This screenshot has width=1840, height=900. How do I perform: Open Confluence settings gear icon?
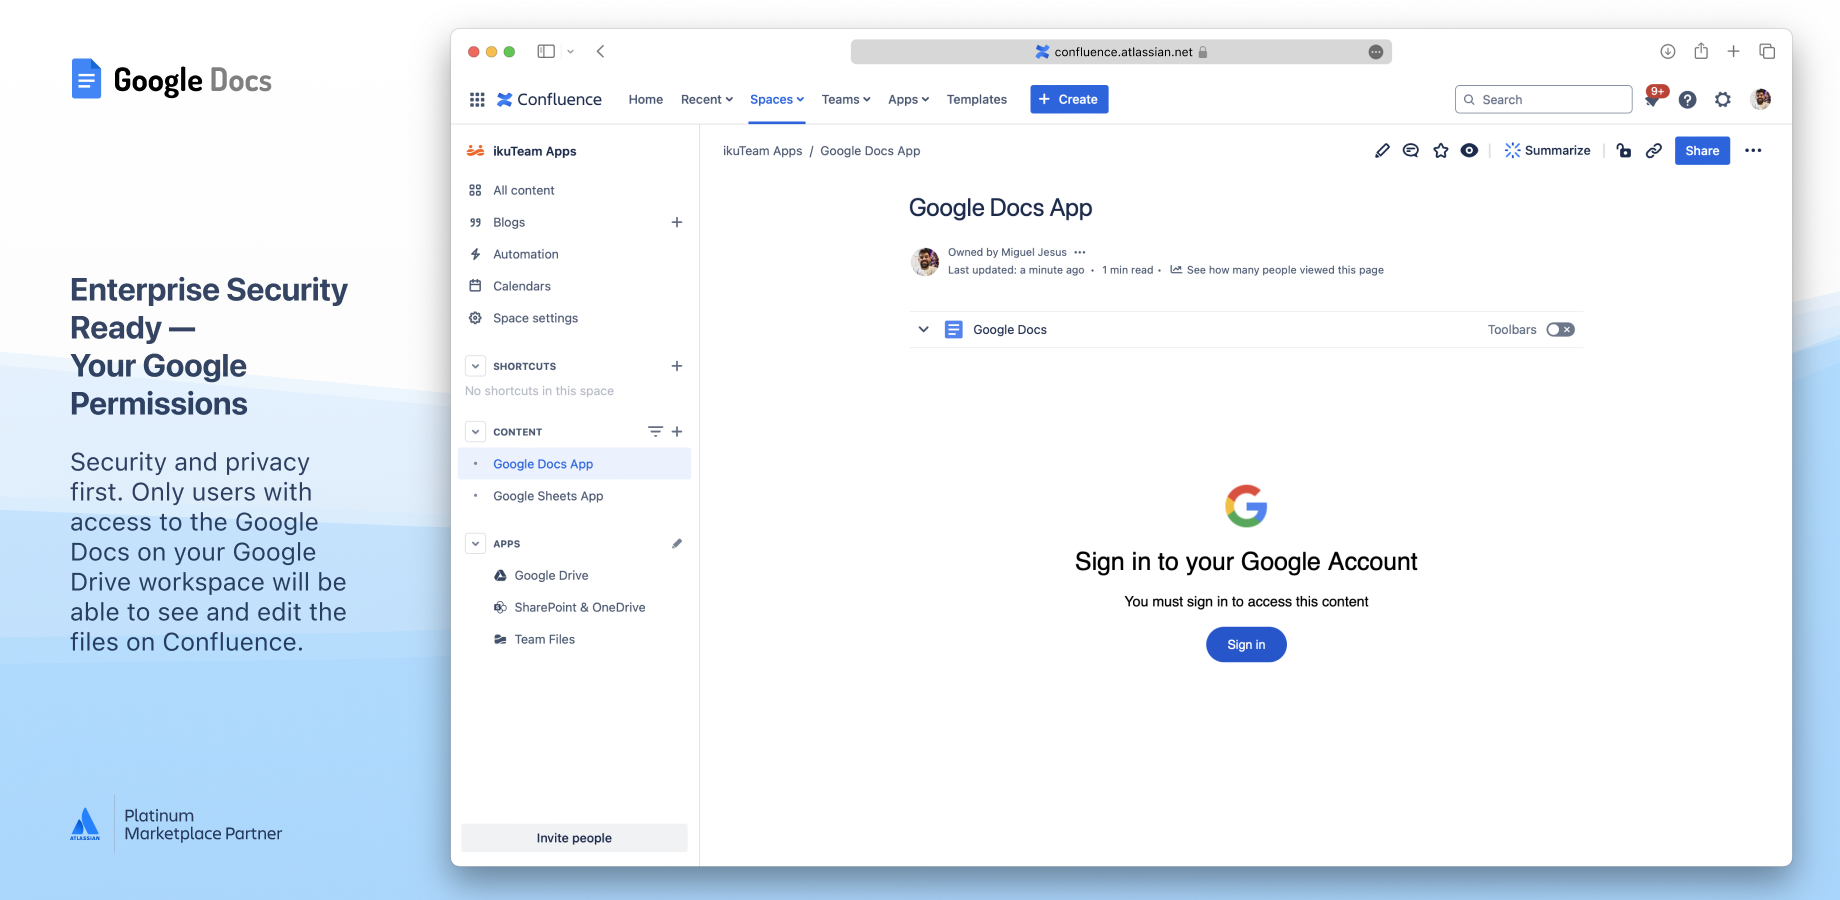coord(1722,99)
